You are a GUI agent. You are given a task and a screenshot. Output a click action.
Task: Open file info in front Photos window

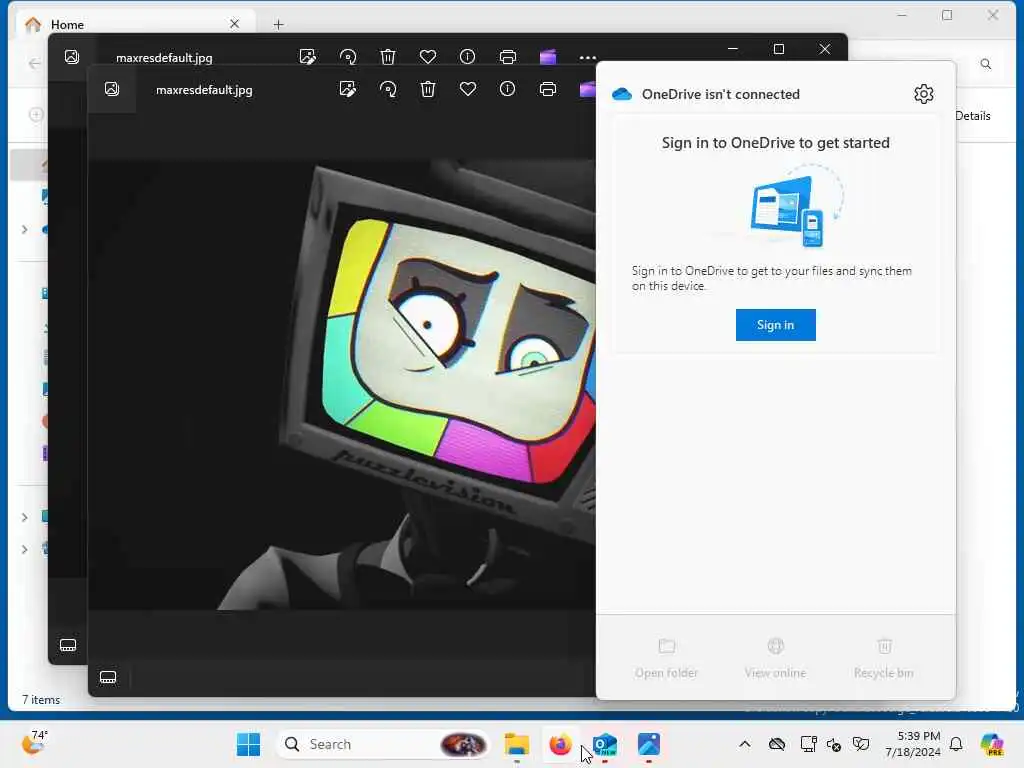[x=507, y=89]
